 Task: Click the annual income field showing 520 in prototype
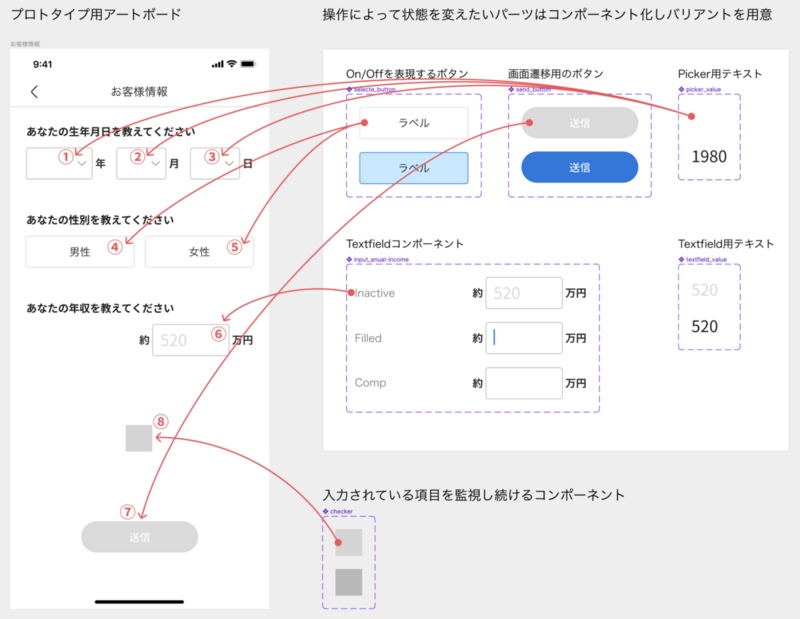tap(191, 340)
